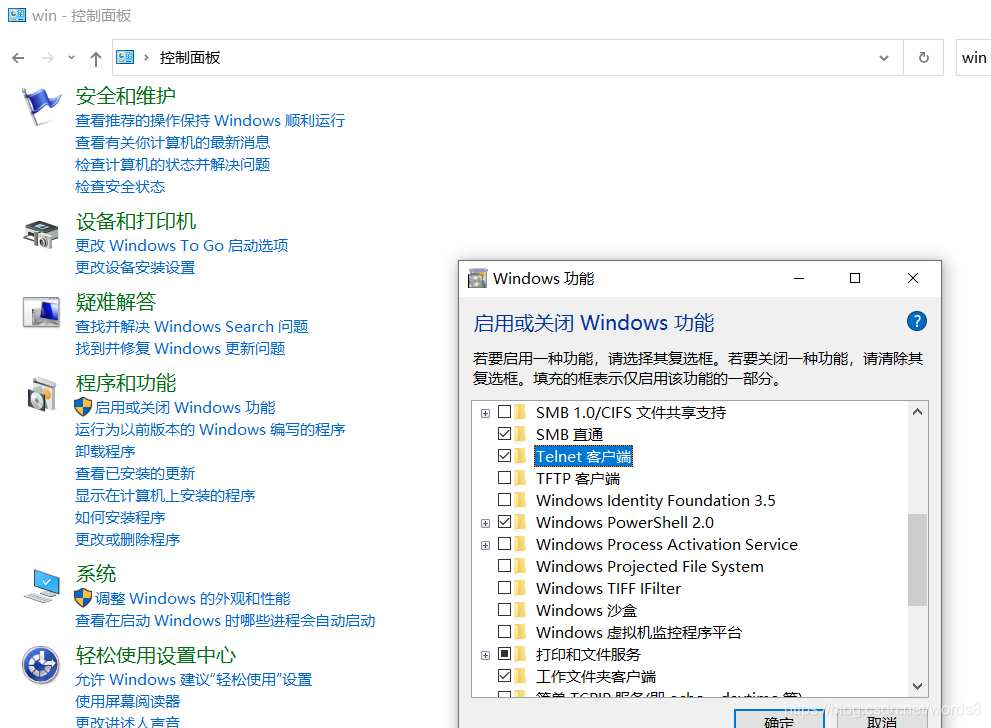Click the folder icon beside Windows 沙盒
The image size is (991, 728).
(521, 610)
